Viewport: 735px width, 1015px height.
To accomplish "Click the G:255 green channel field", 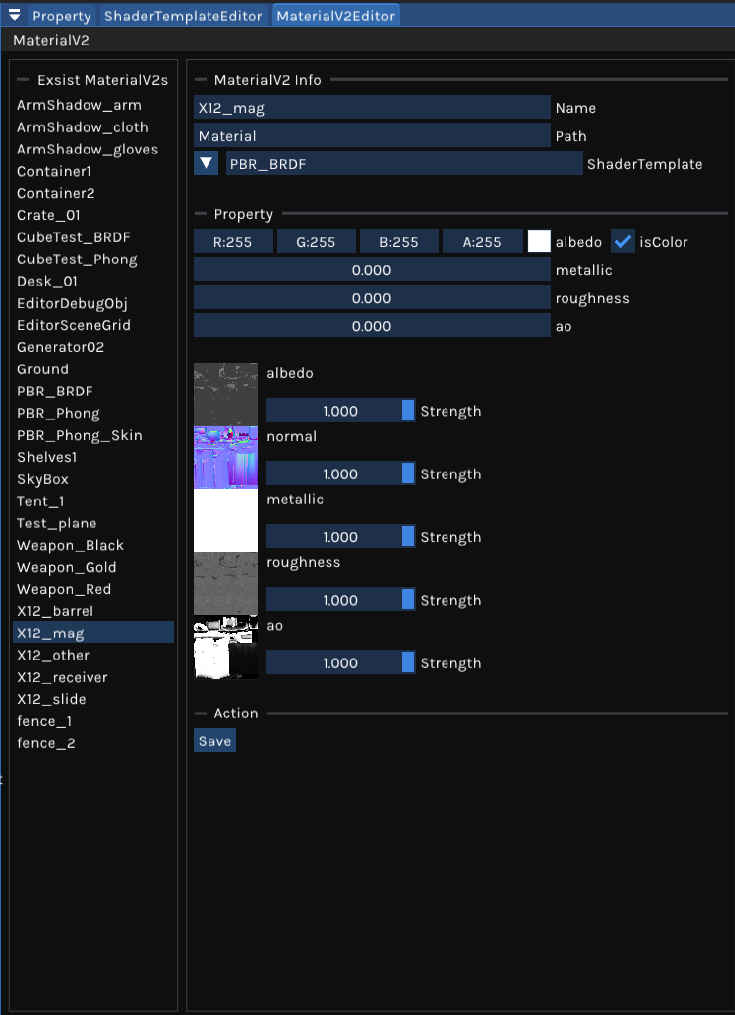I will (x=316, y=241).
